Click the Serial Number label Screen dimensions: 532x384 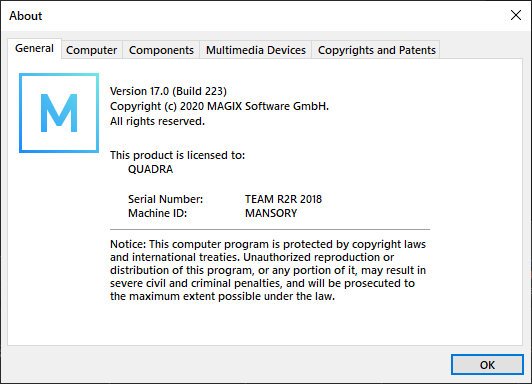coord(165,199)
